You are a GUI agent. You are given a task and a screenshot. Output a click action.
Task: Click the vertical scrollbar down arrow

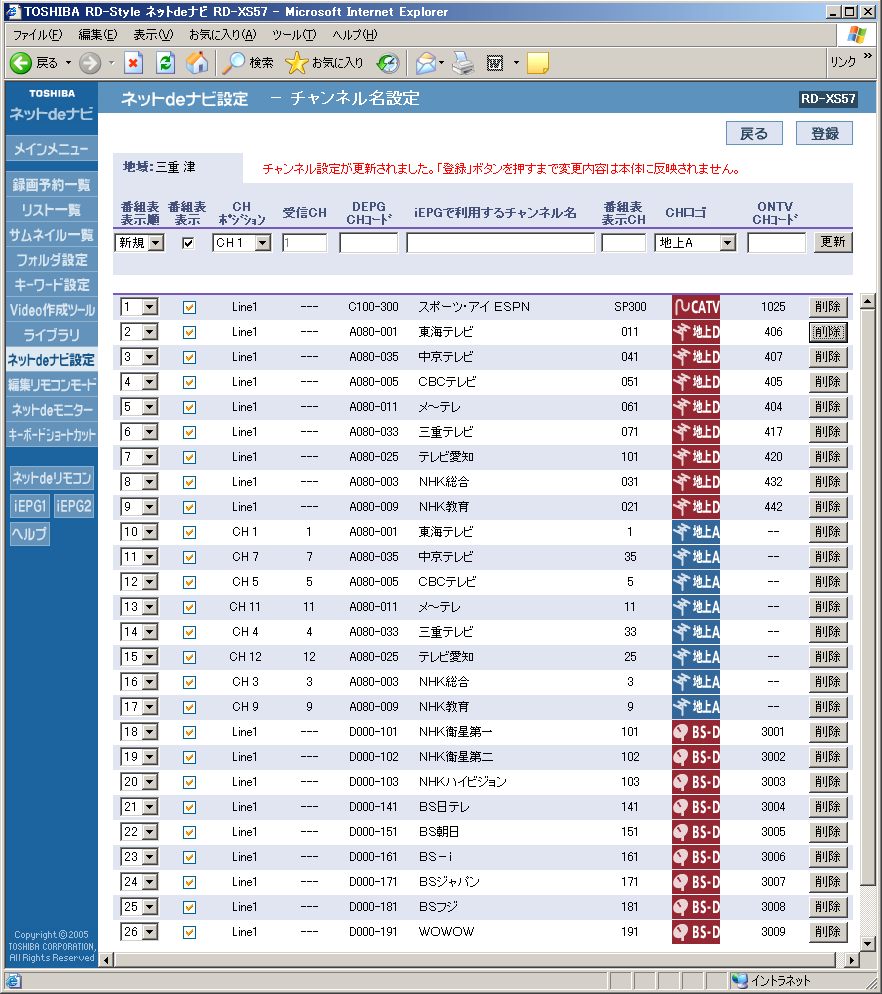pos(867,943)
